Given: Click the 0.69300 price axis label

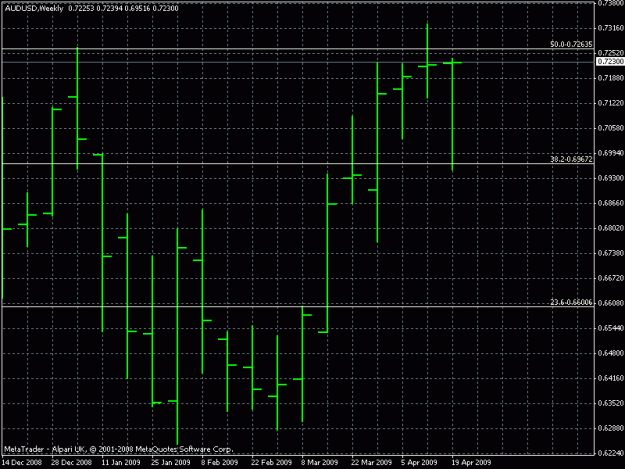Looking at the screenshot, I should click(610, 178).
